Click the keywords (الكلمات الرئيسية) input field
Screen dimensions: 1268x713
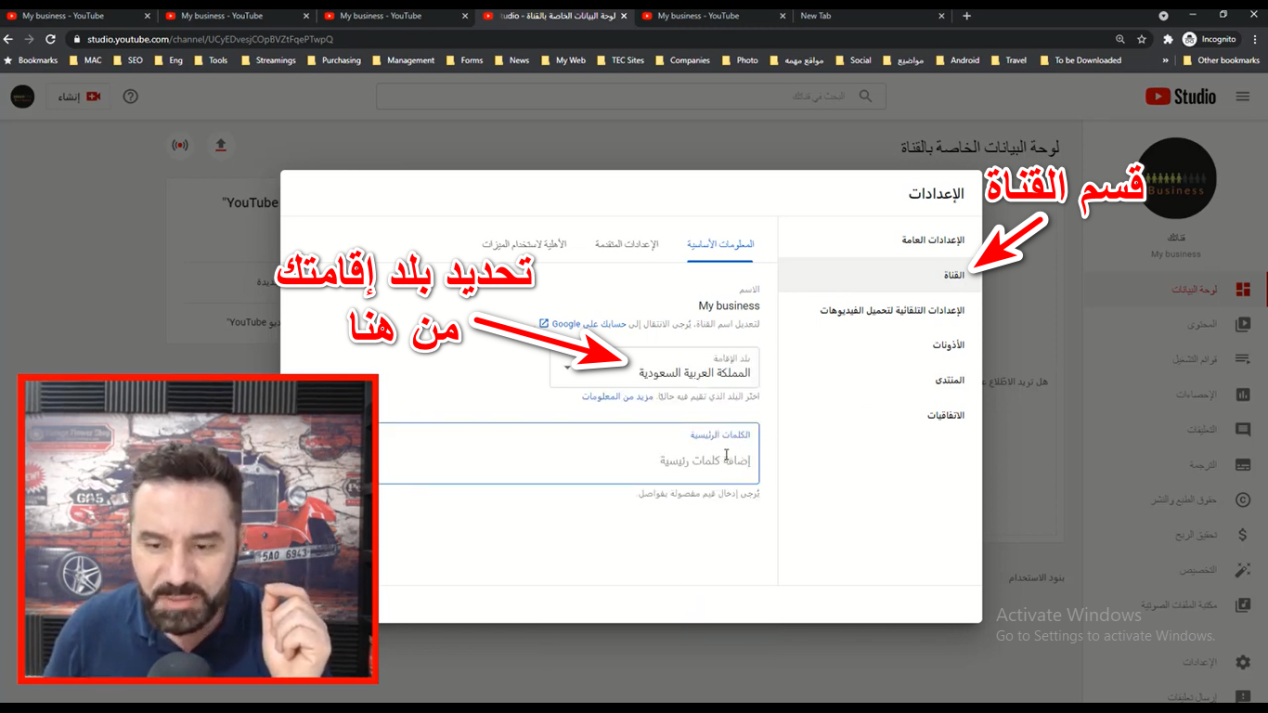tap(568, 460)
